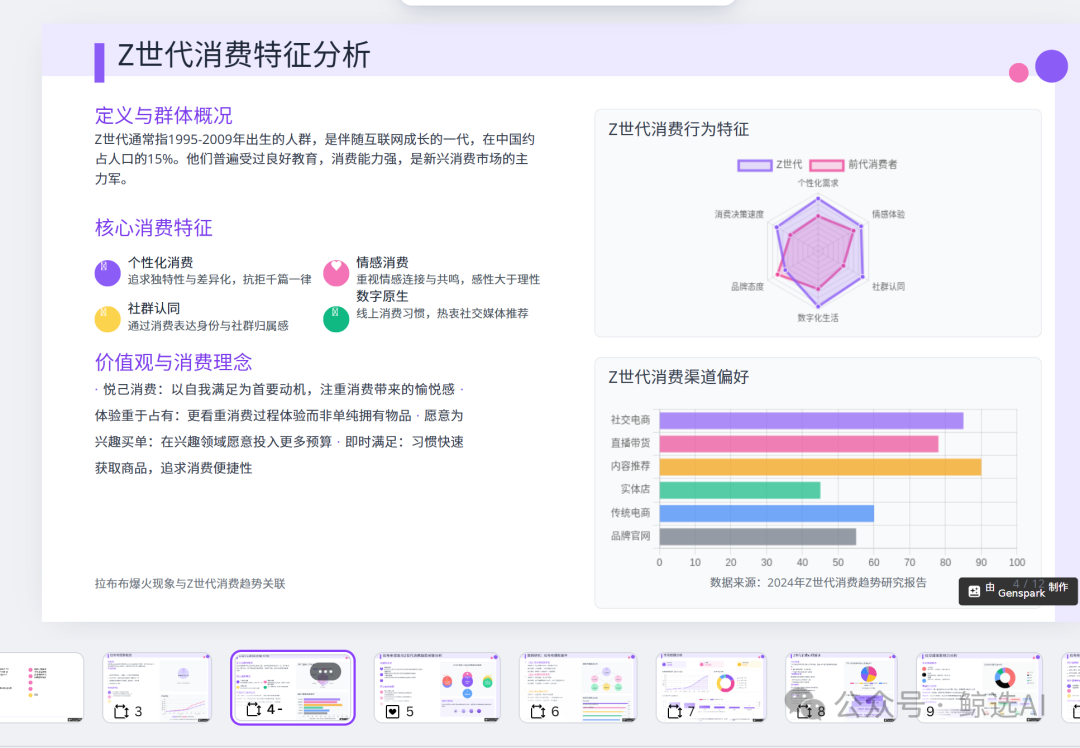Click the orange 内容推荐 bar
1080x748 pixels.
coord(820,467)
